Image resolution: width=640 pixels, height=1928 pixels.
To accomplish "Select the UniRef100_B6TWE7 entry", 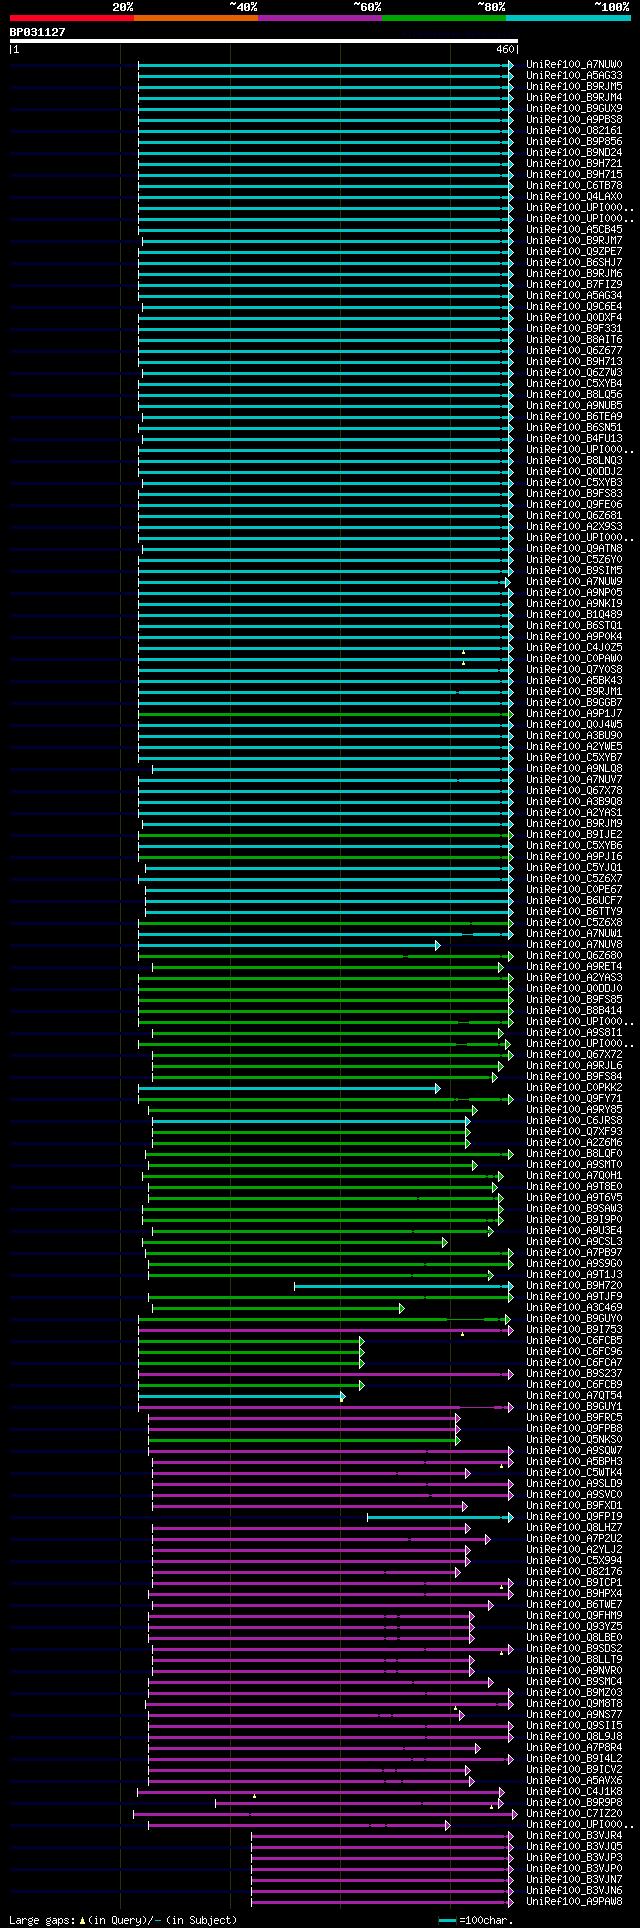I will click(574, 1604).
